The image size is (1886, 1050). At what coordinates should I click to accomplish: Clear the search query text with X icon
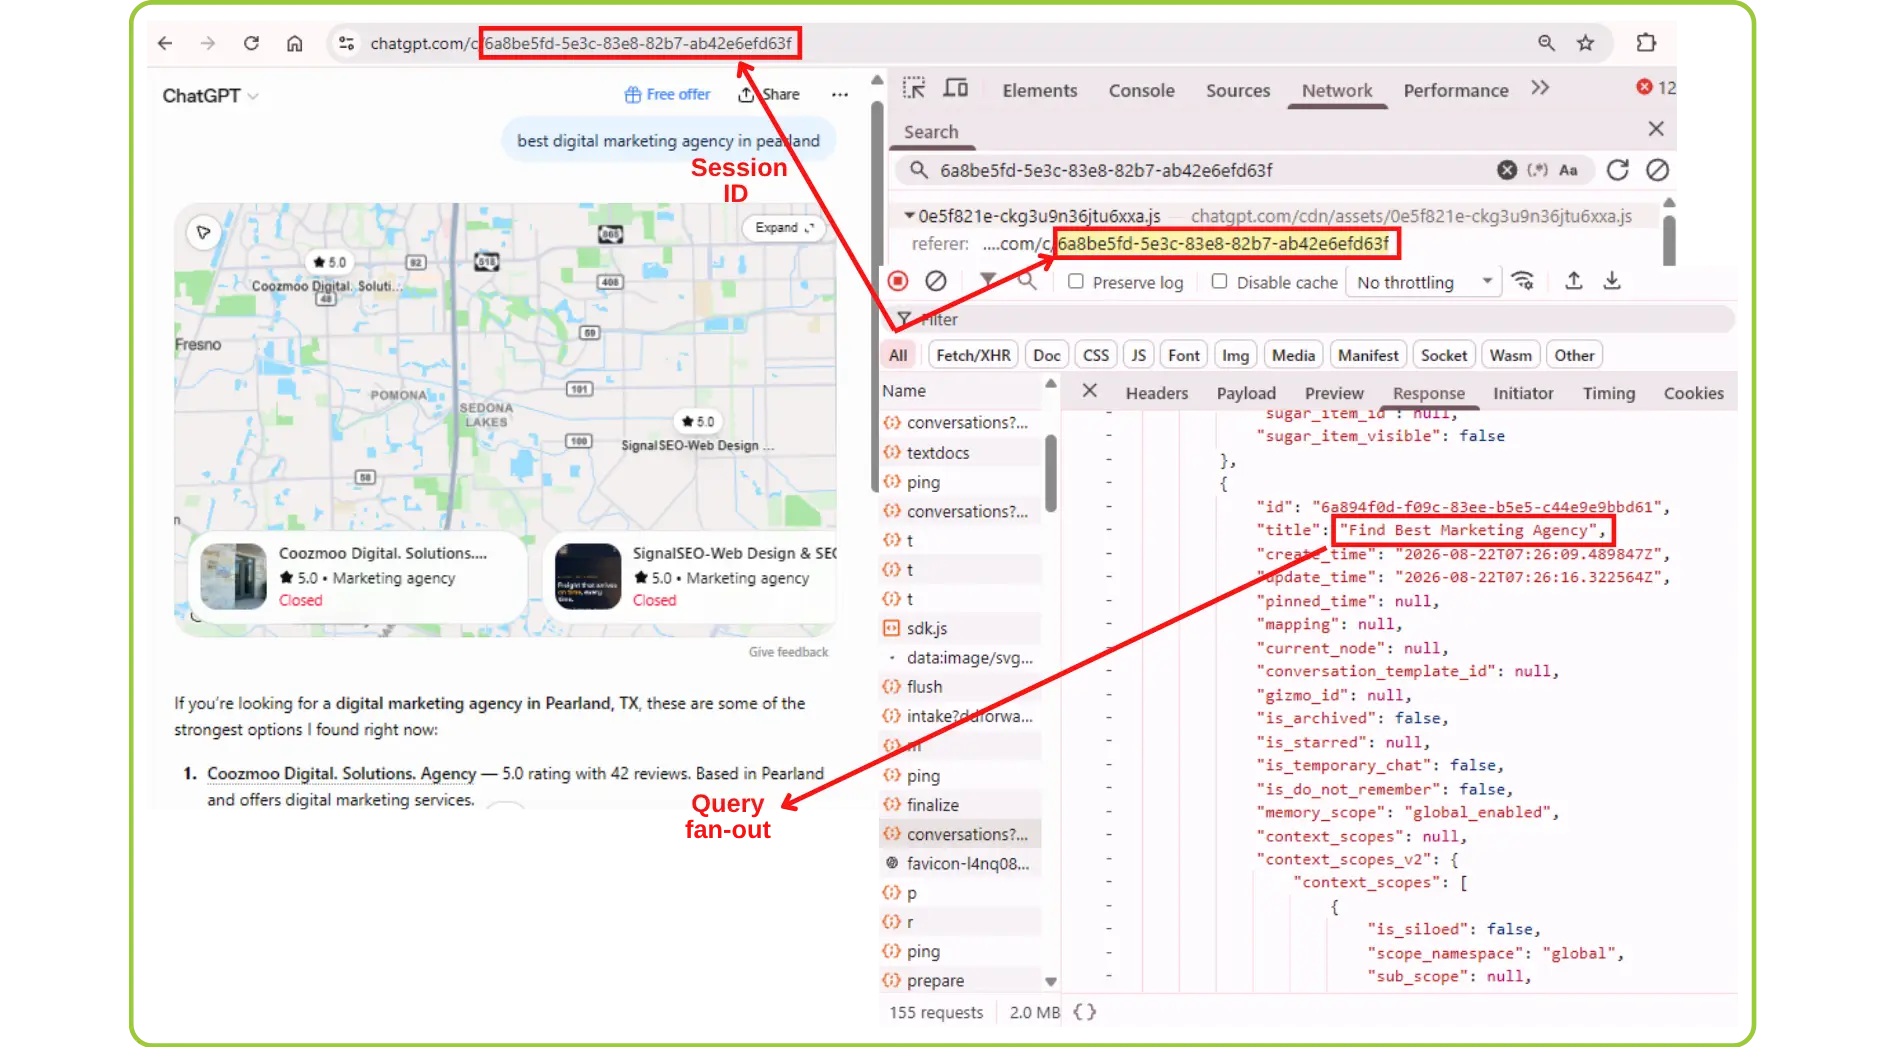[x=1507, y=170]
